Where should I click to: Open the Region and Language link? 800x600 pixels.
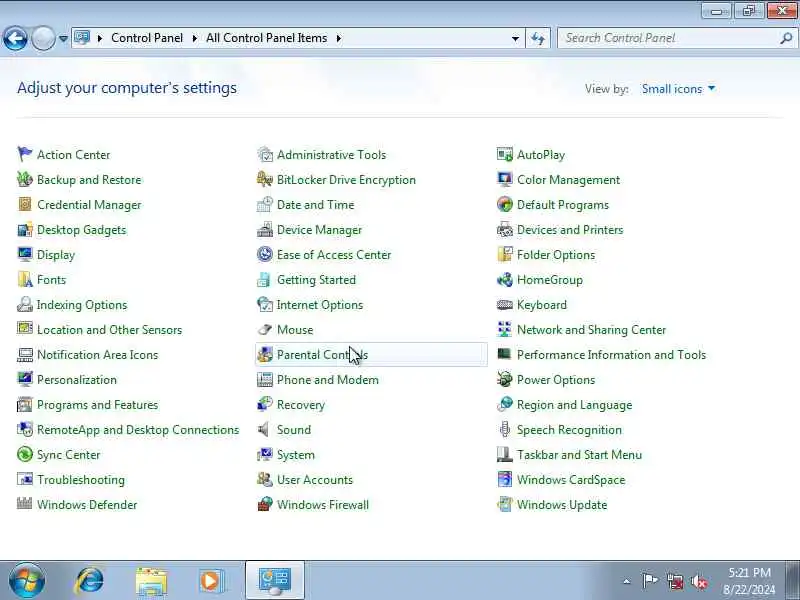click(574, 405)
